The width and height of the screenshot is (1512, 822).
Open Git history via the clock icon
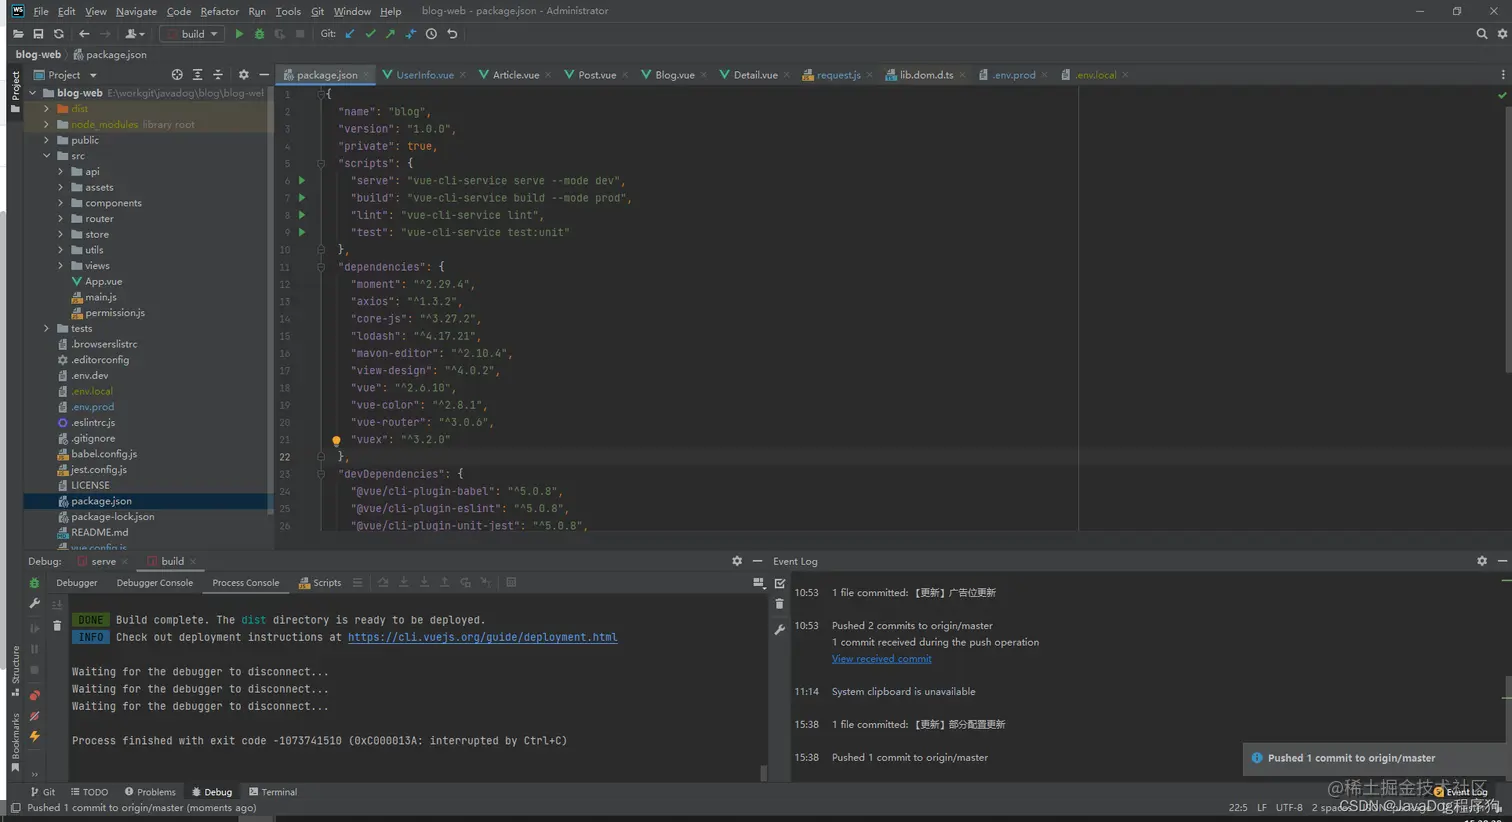click(431, 34)
